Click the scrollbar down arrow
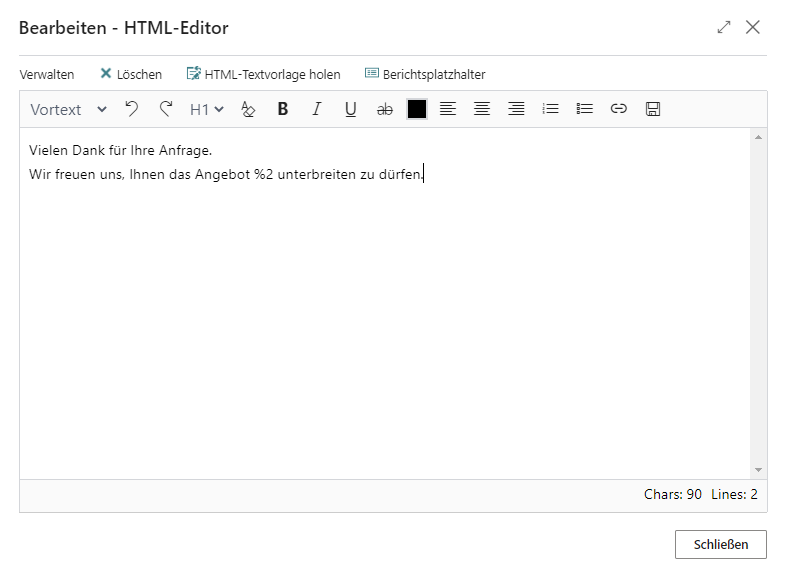The image size is (786, 579). (x=758, y=470)
